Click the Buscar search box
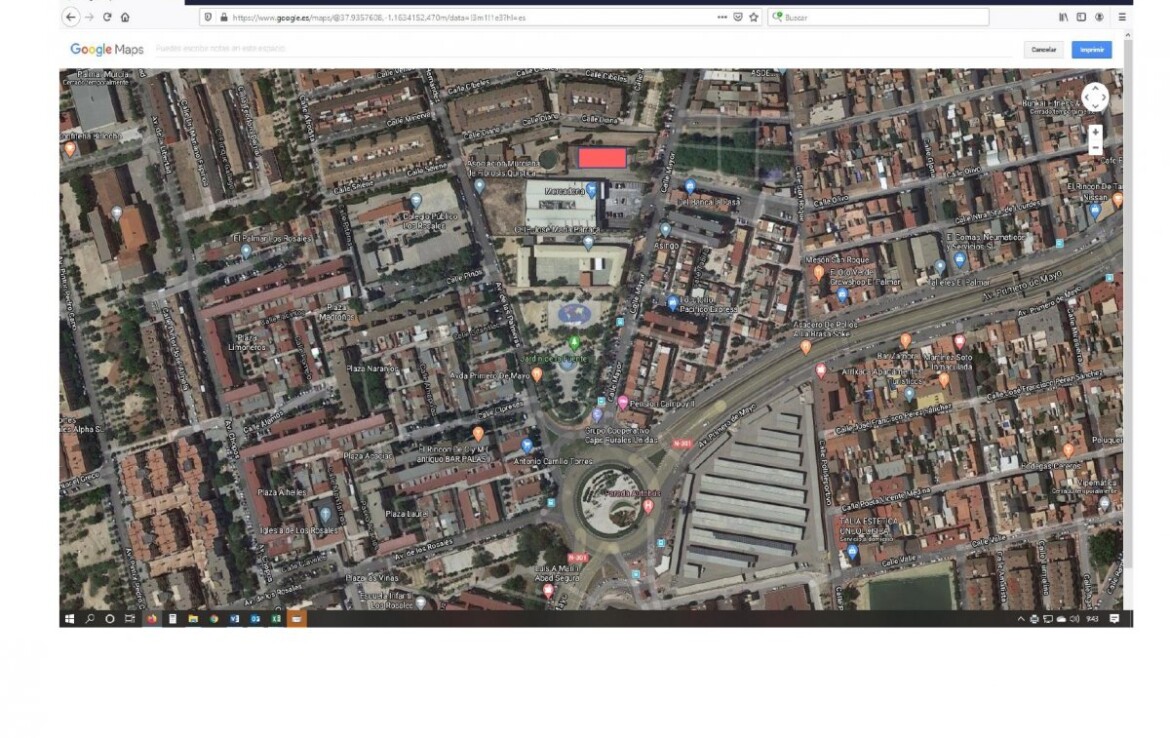The width and height of the screenshot is (1170, 738). click(x=880, y=17)
